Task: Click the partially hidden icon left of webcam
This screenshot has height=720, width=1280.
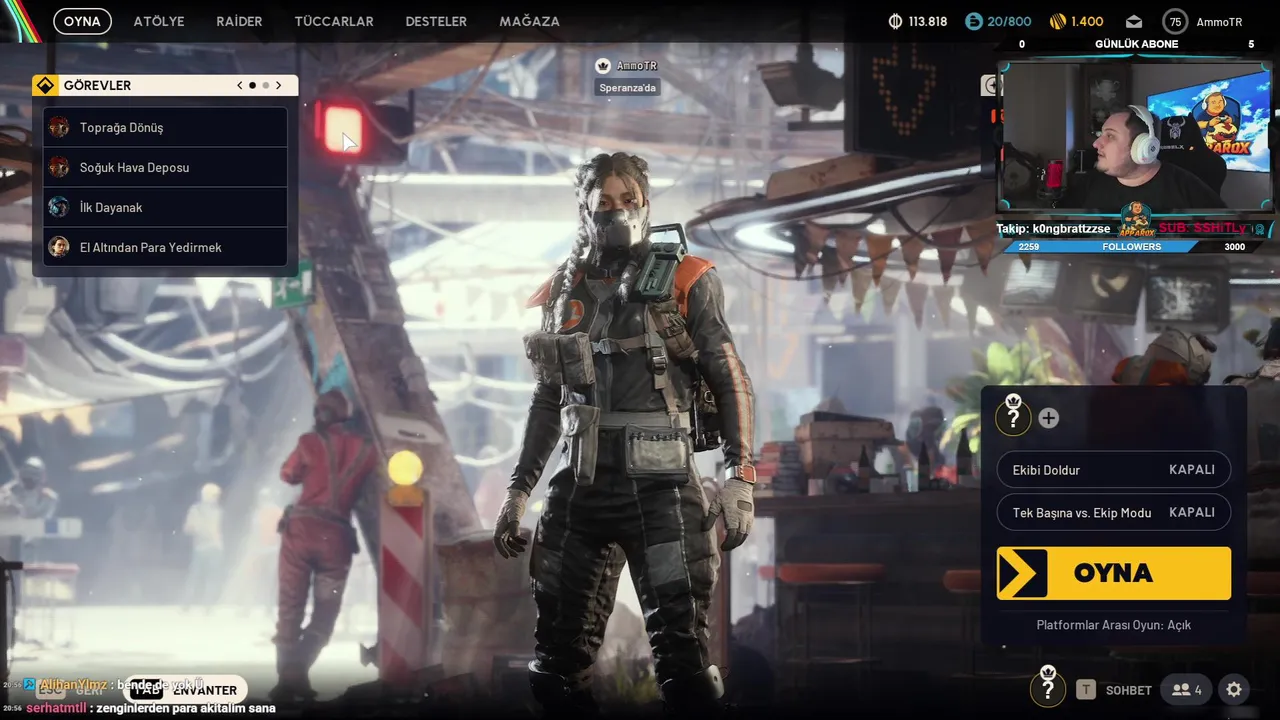Action: click(990, 86)
